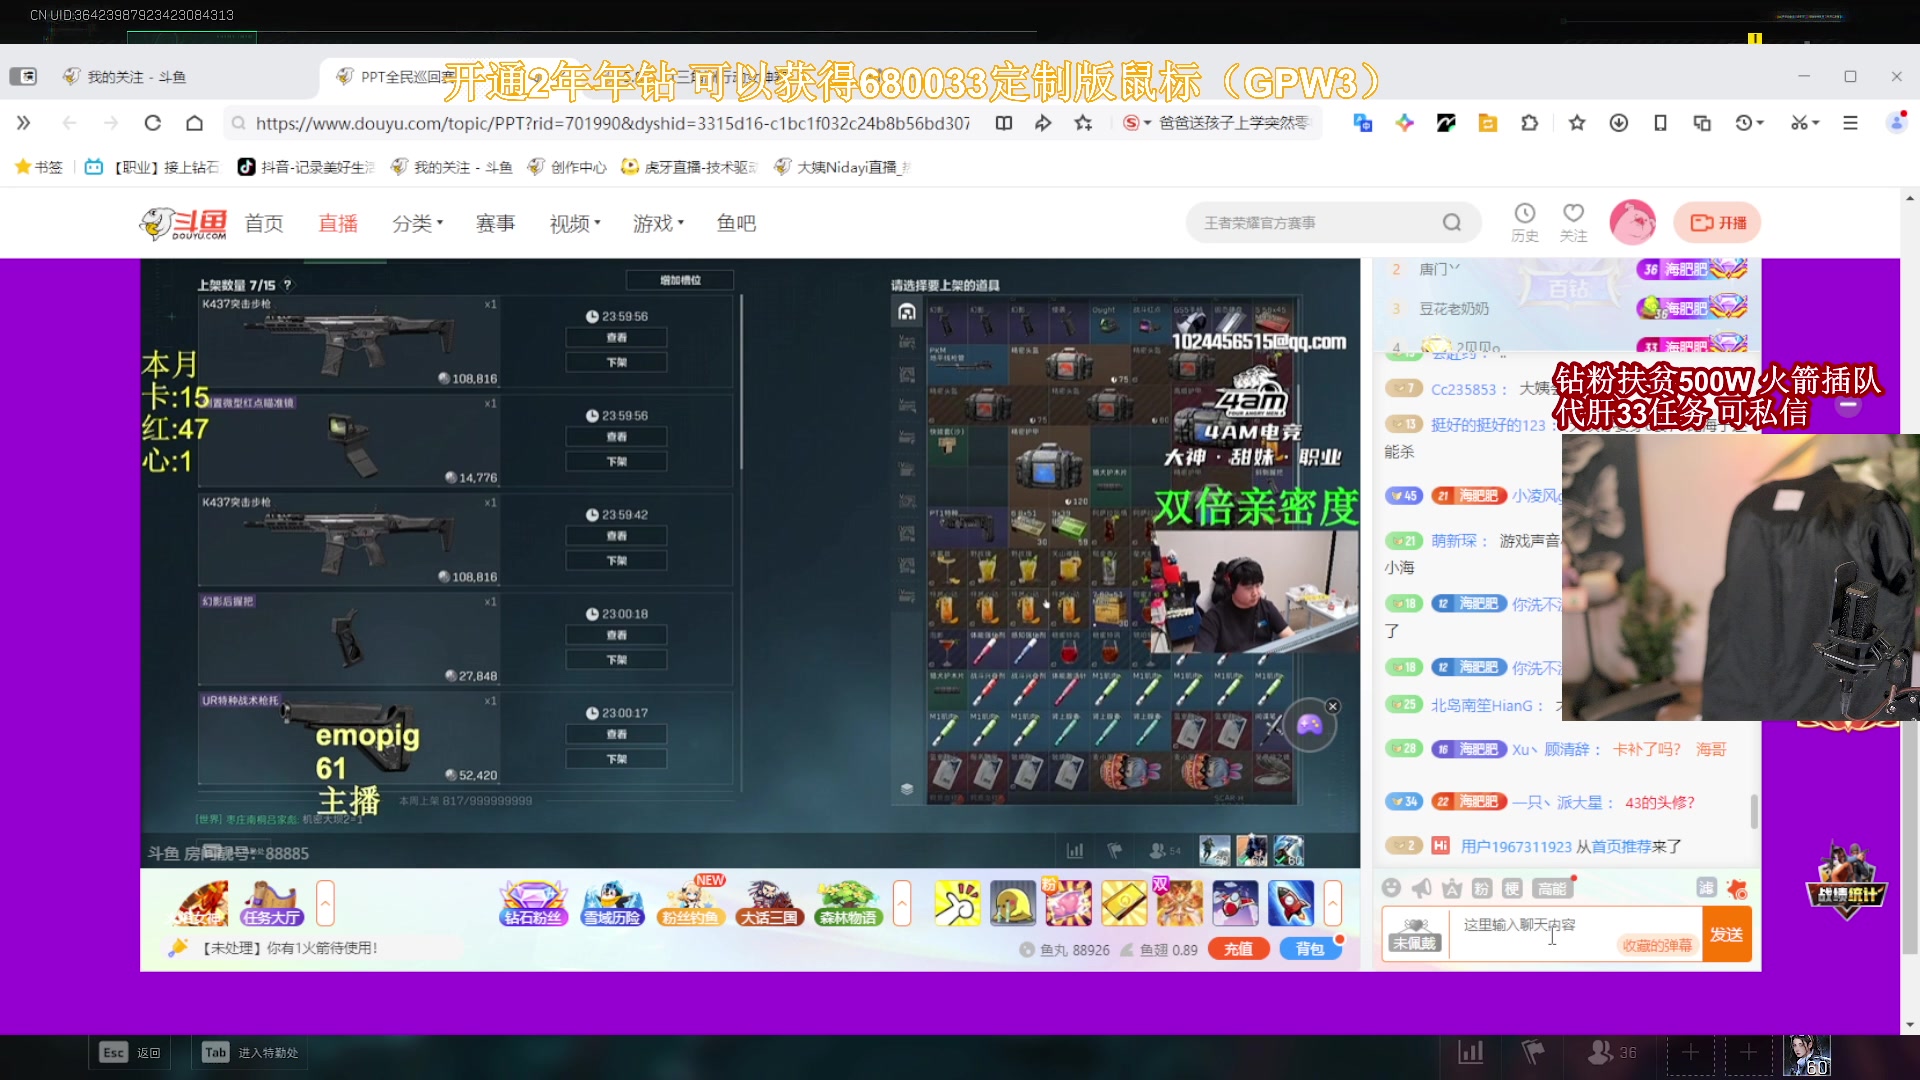
Task: Click the share arrow icon in address bar
Action: pyautogui.click(x=1043, y=123)
